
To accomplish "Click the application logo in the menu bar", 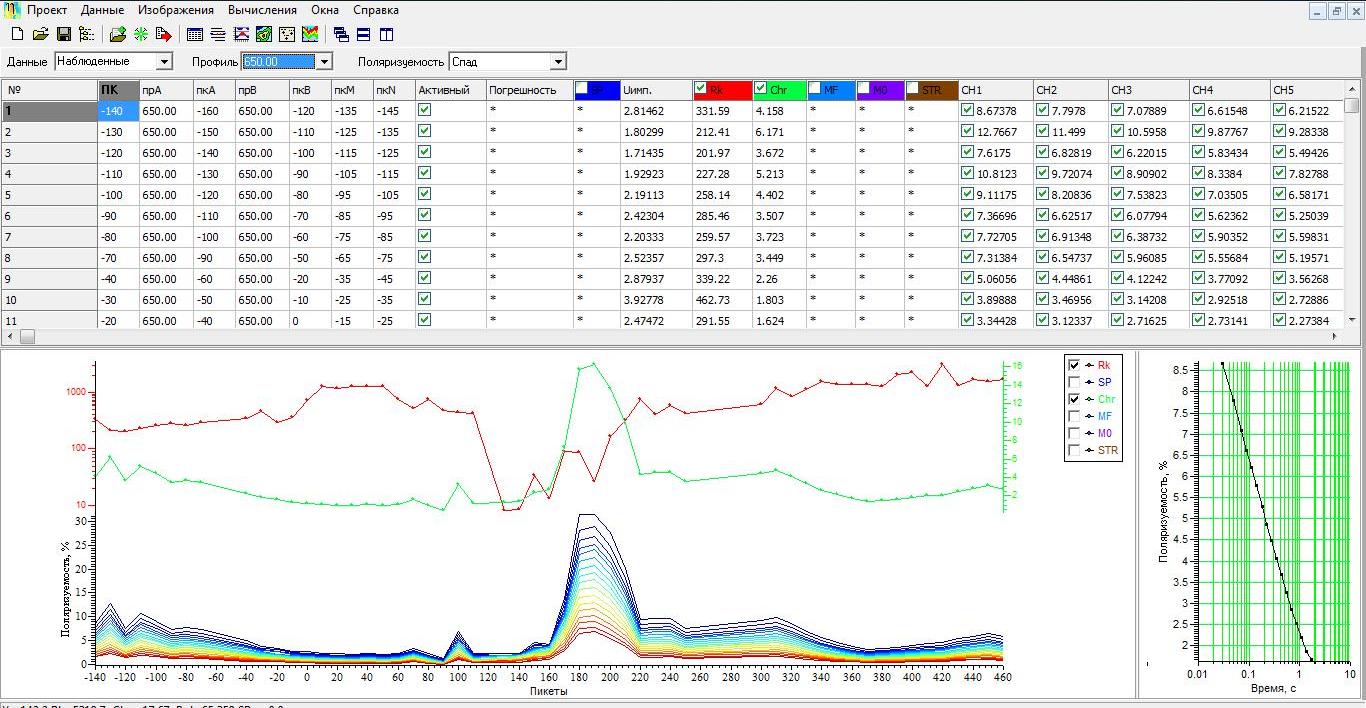I will [x=11, y=10].
